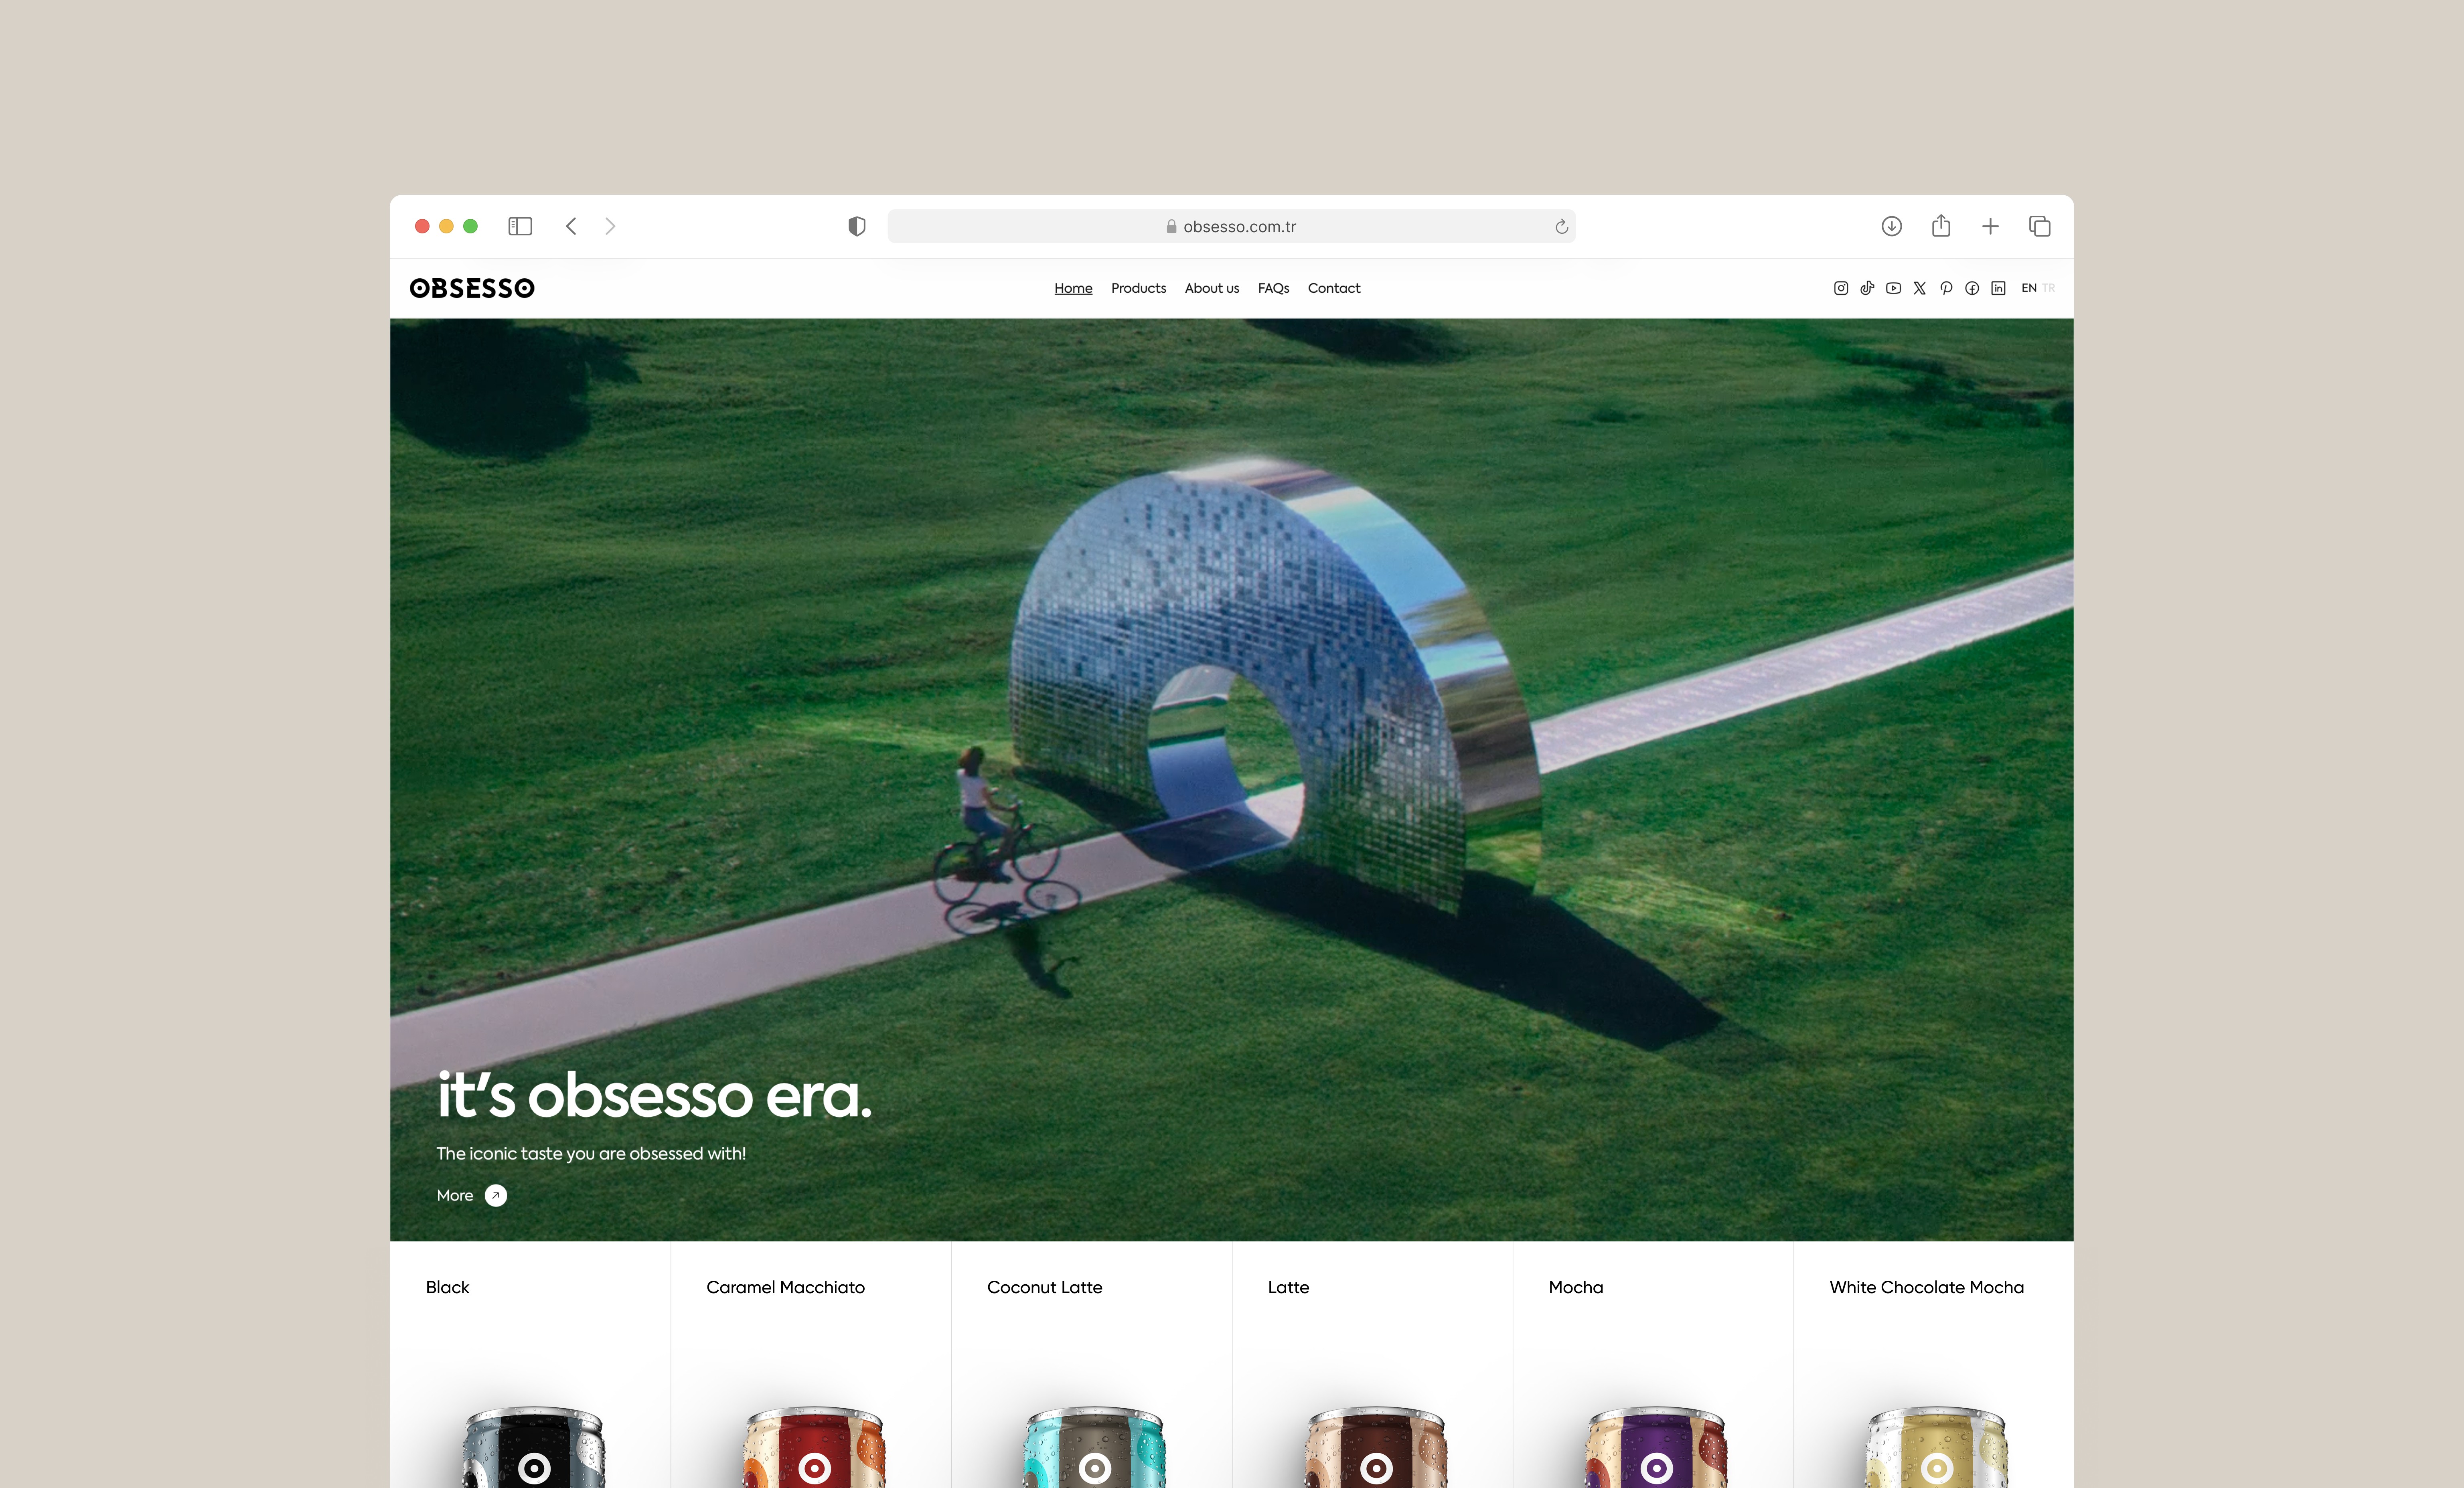Click the LinkedIn icon
2464x1488 pixels.
pos(1998,288)
